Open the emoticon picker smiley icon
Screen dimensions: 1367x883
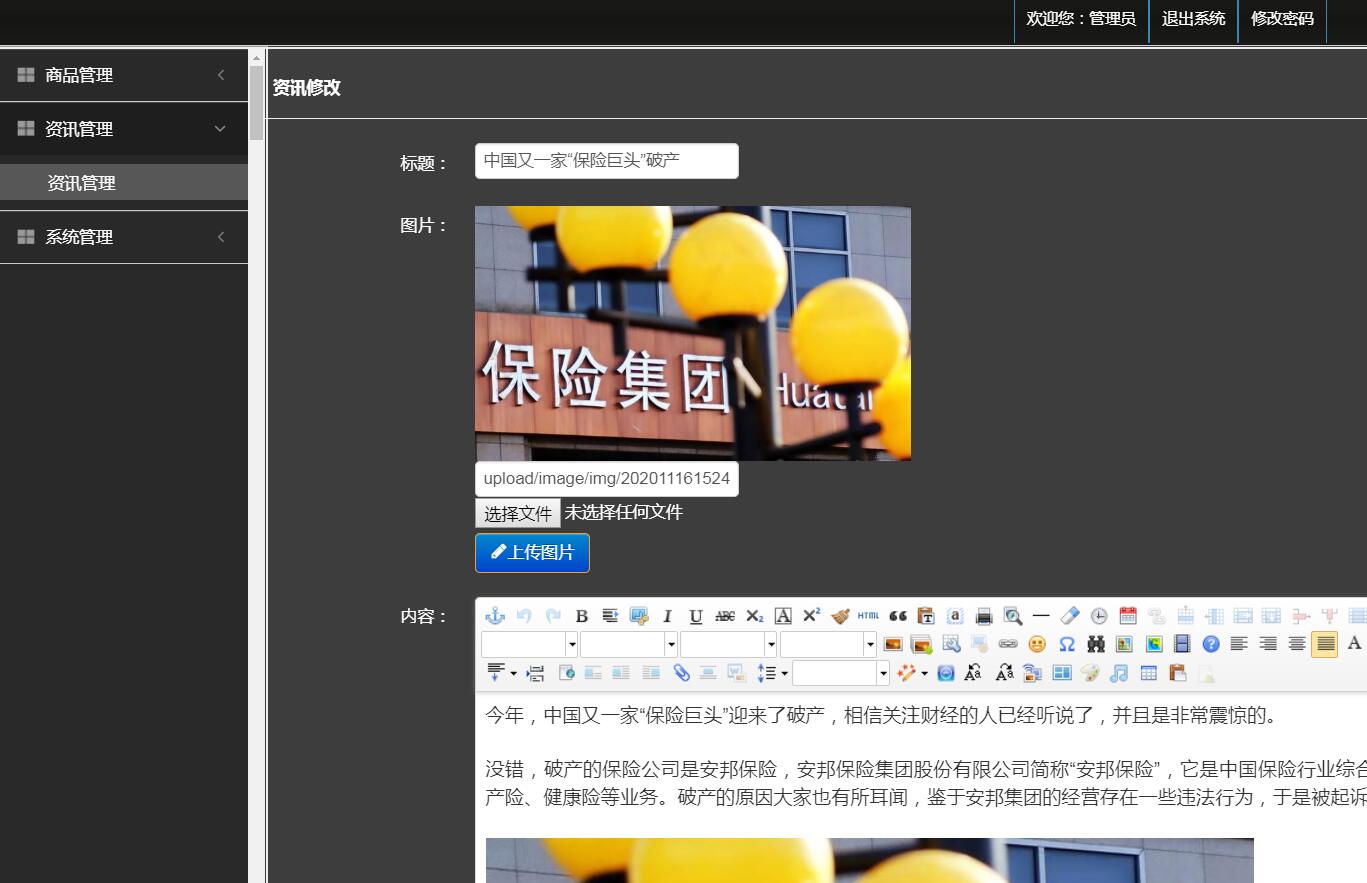pos(1037,644)
